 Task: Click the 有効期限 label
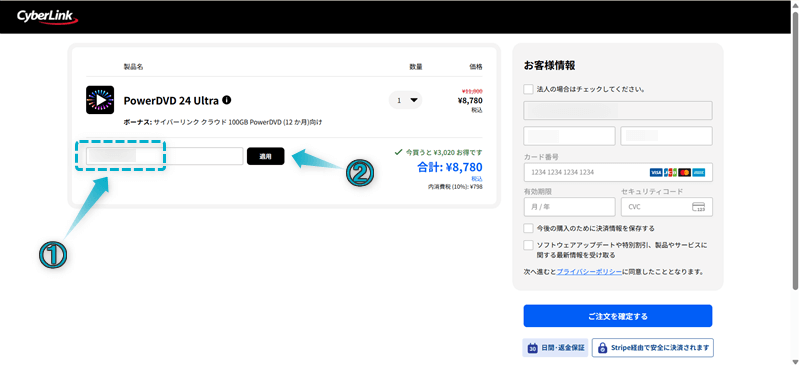(538, 191)
